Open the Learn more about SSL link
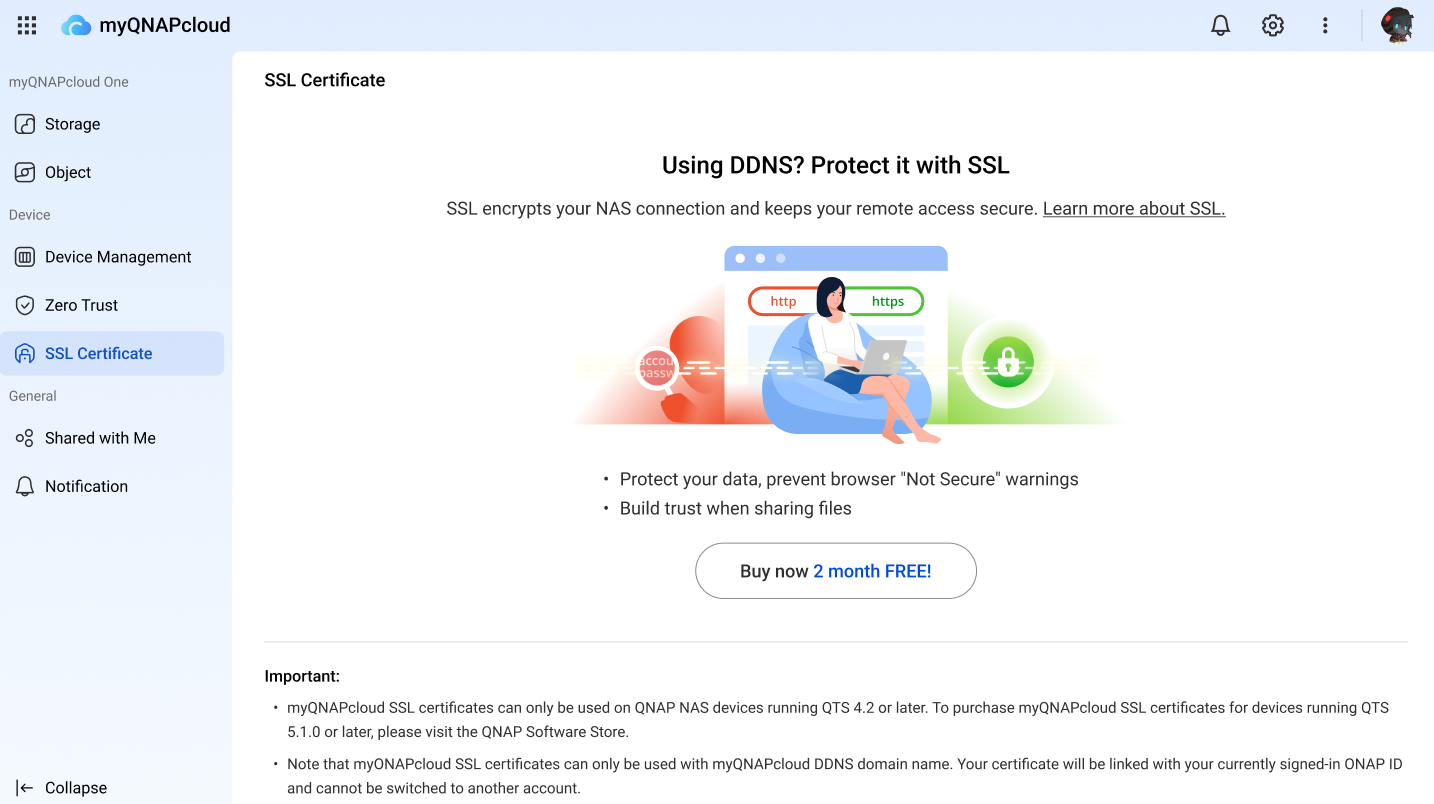The width and height of the screenshot is (1434, 804). coord(1133,209)
